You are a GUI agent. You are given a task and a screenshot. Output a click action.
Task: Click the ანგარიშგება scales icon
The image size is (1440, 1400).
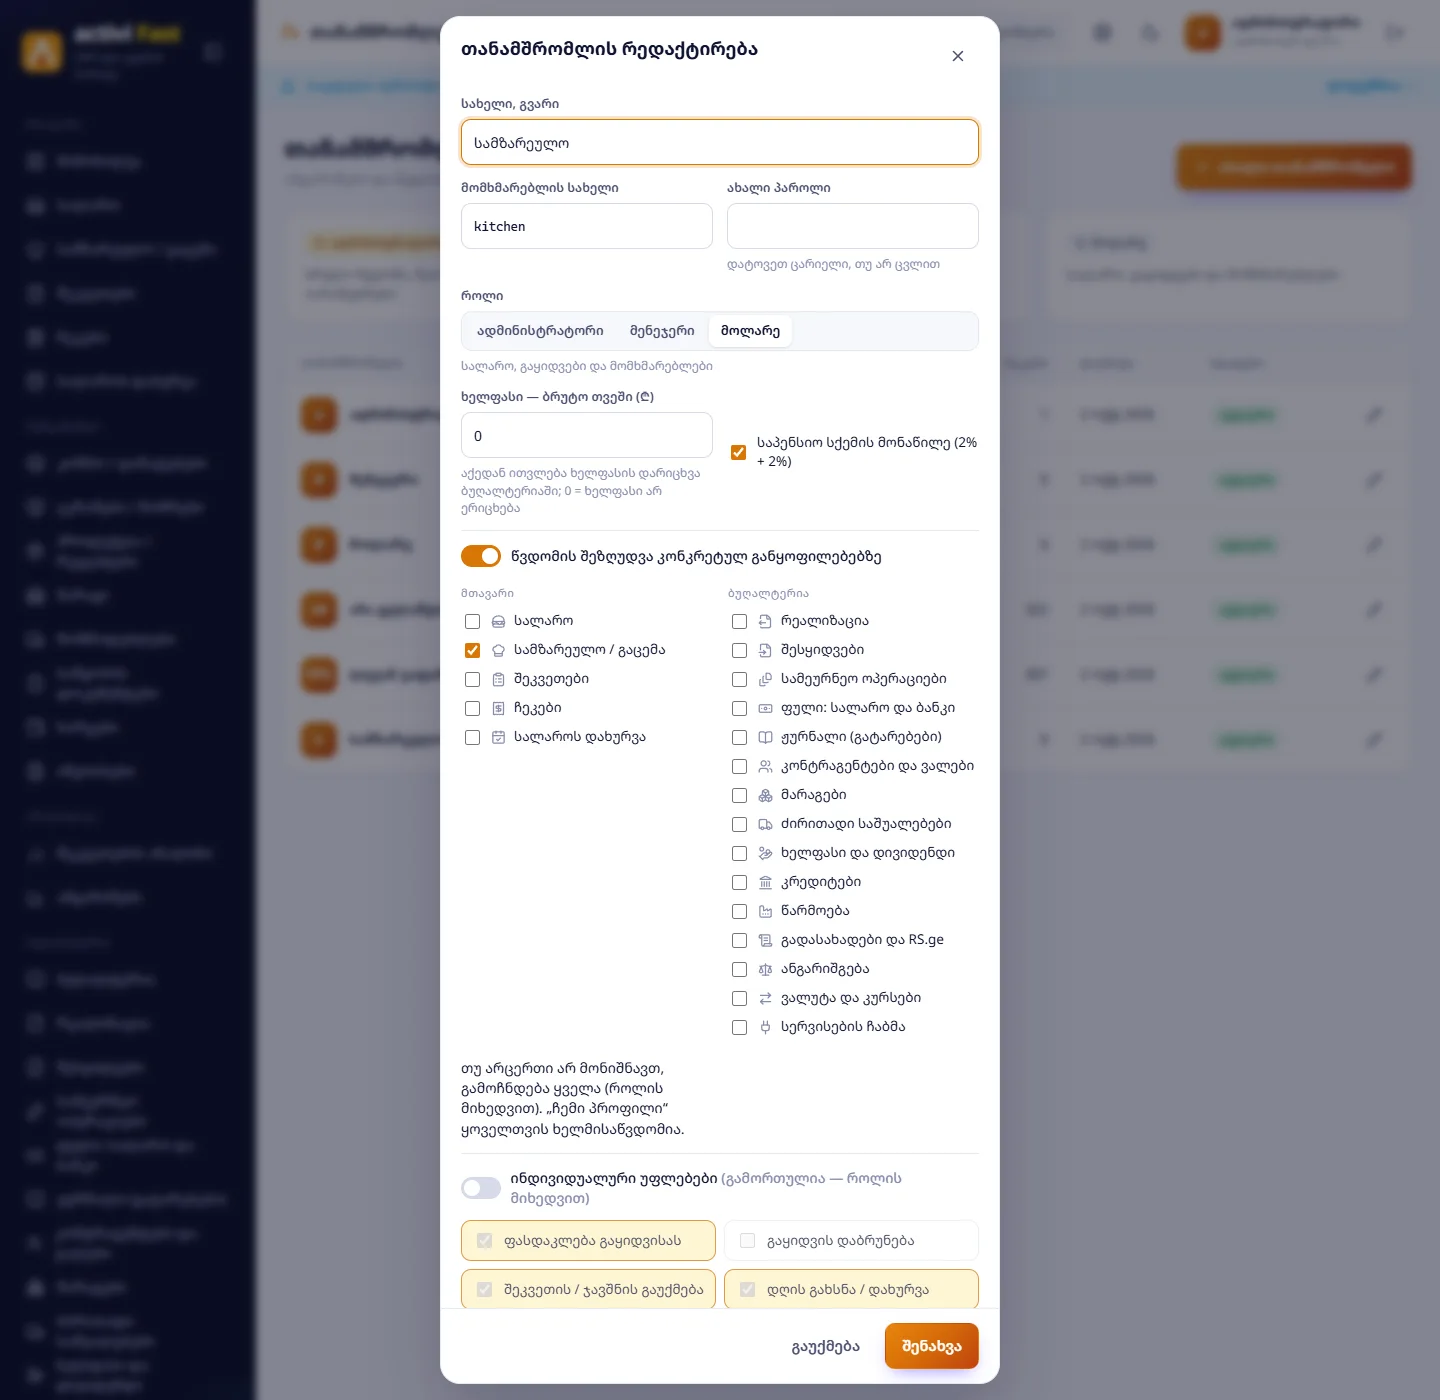765,969
